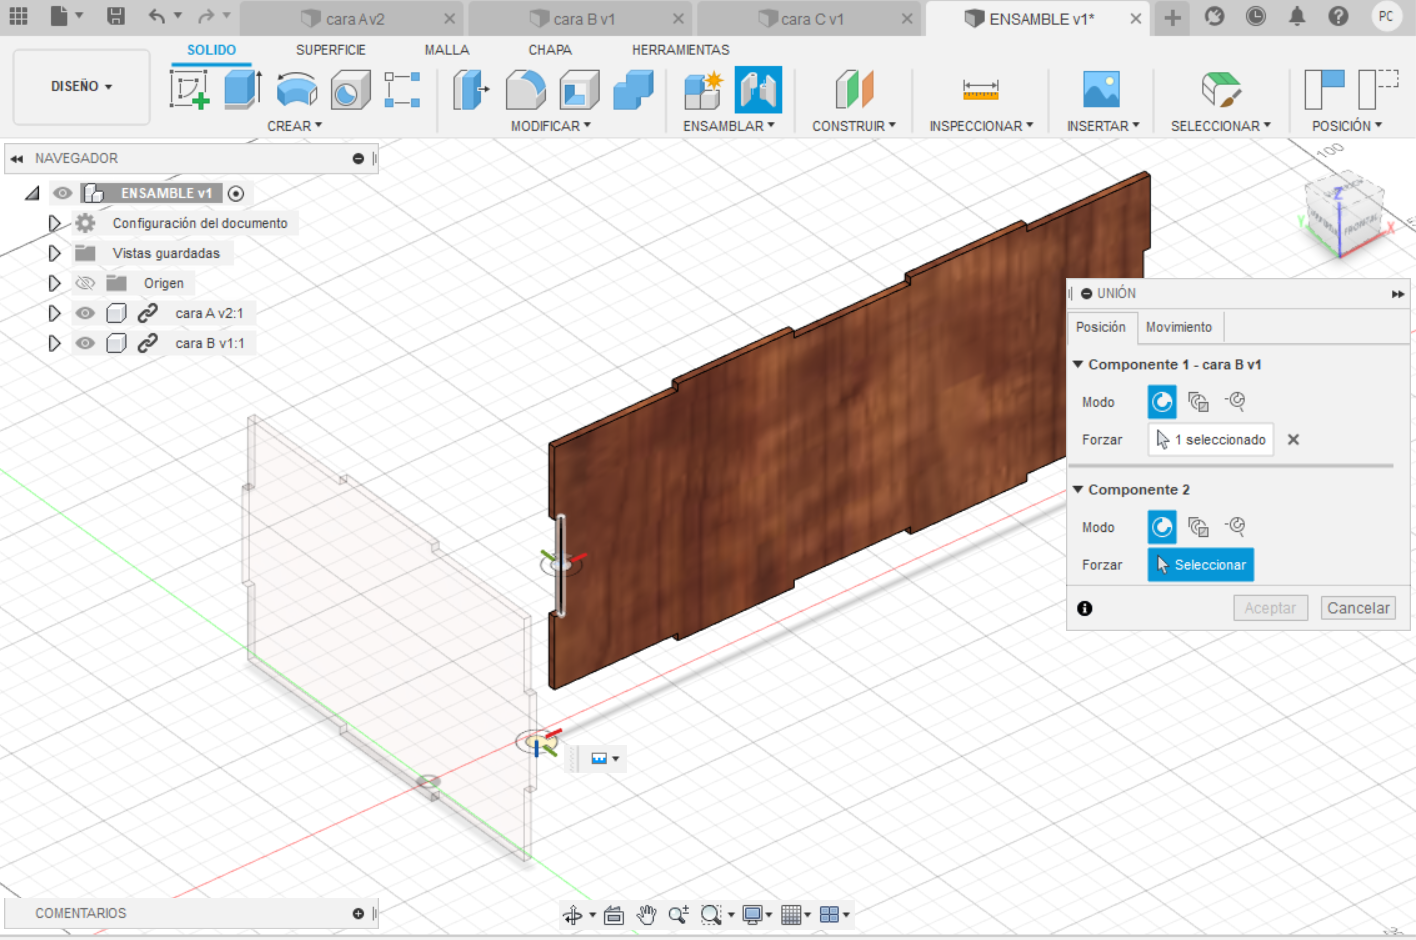
Task: Select the Revolve tool
Action: click(297, 89)
